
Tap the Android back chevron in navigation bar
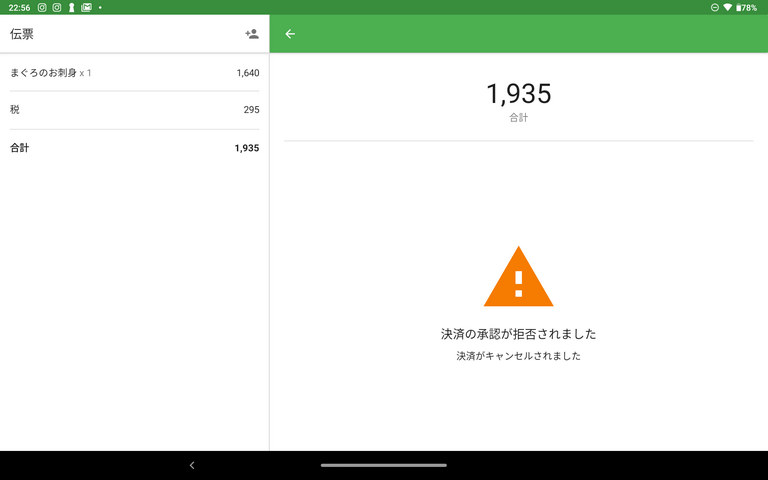coord(192,465)
